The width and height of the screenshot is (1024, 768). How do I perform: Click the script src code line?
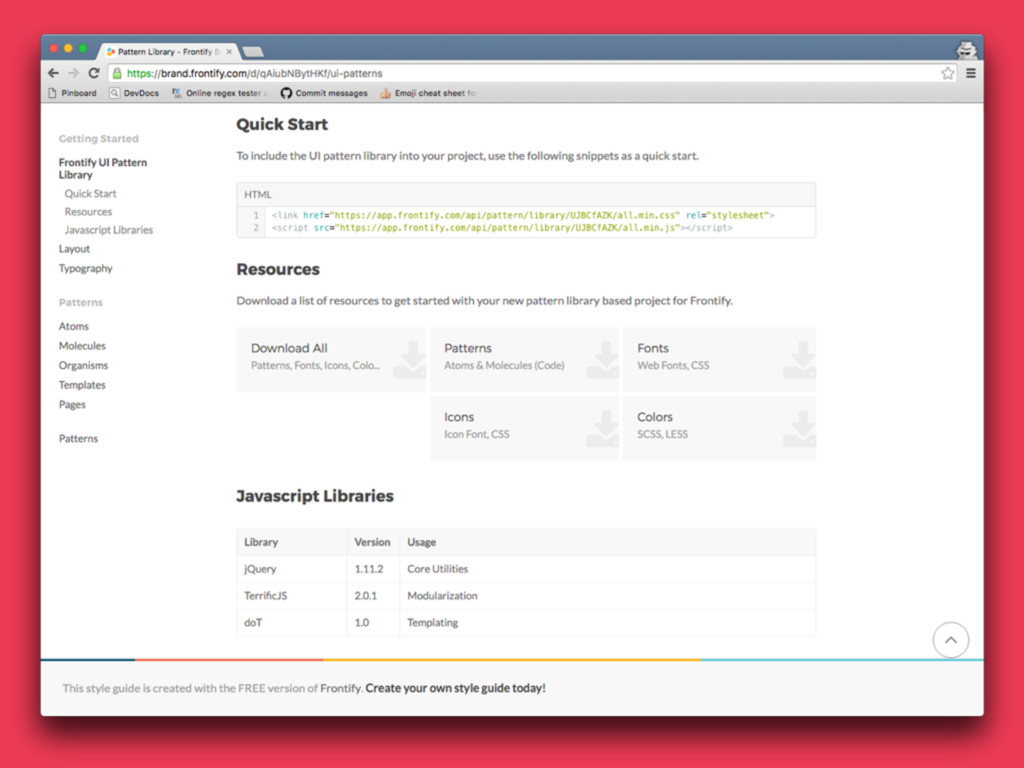502,228
